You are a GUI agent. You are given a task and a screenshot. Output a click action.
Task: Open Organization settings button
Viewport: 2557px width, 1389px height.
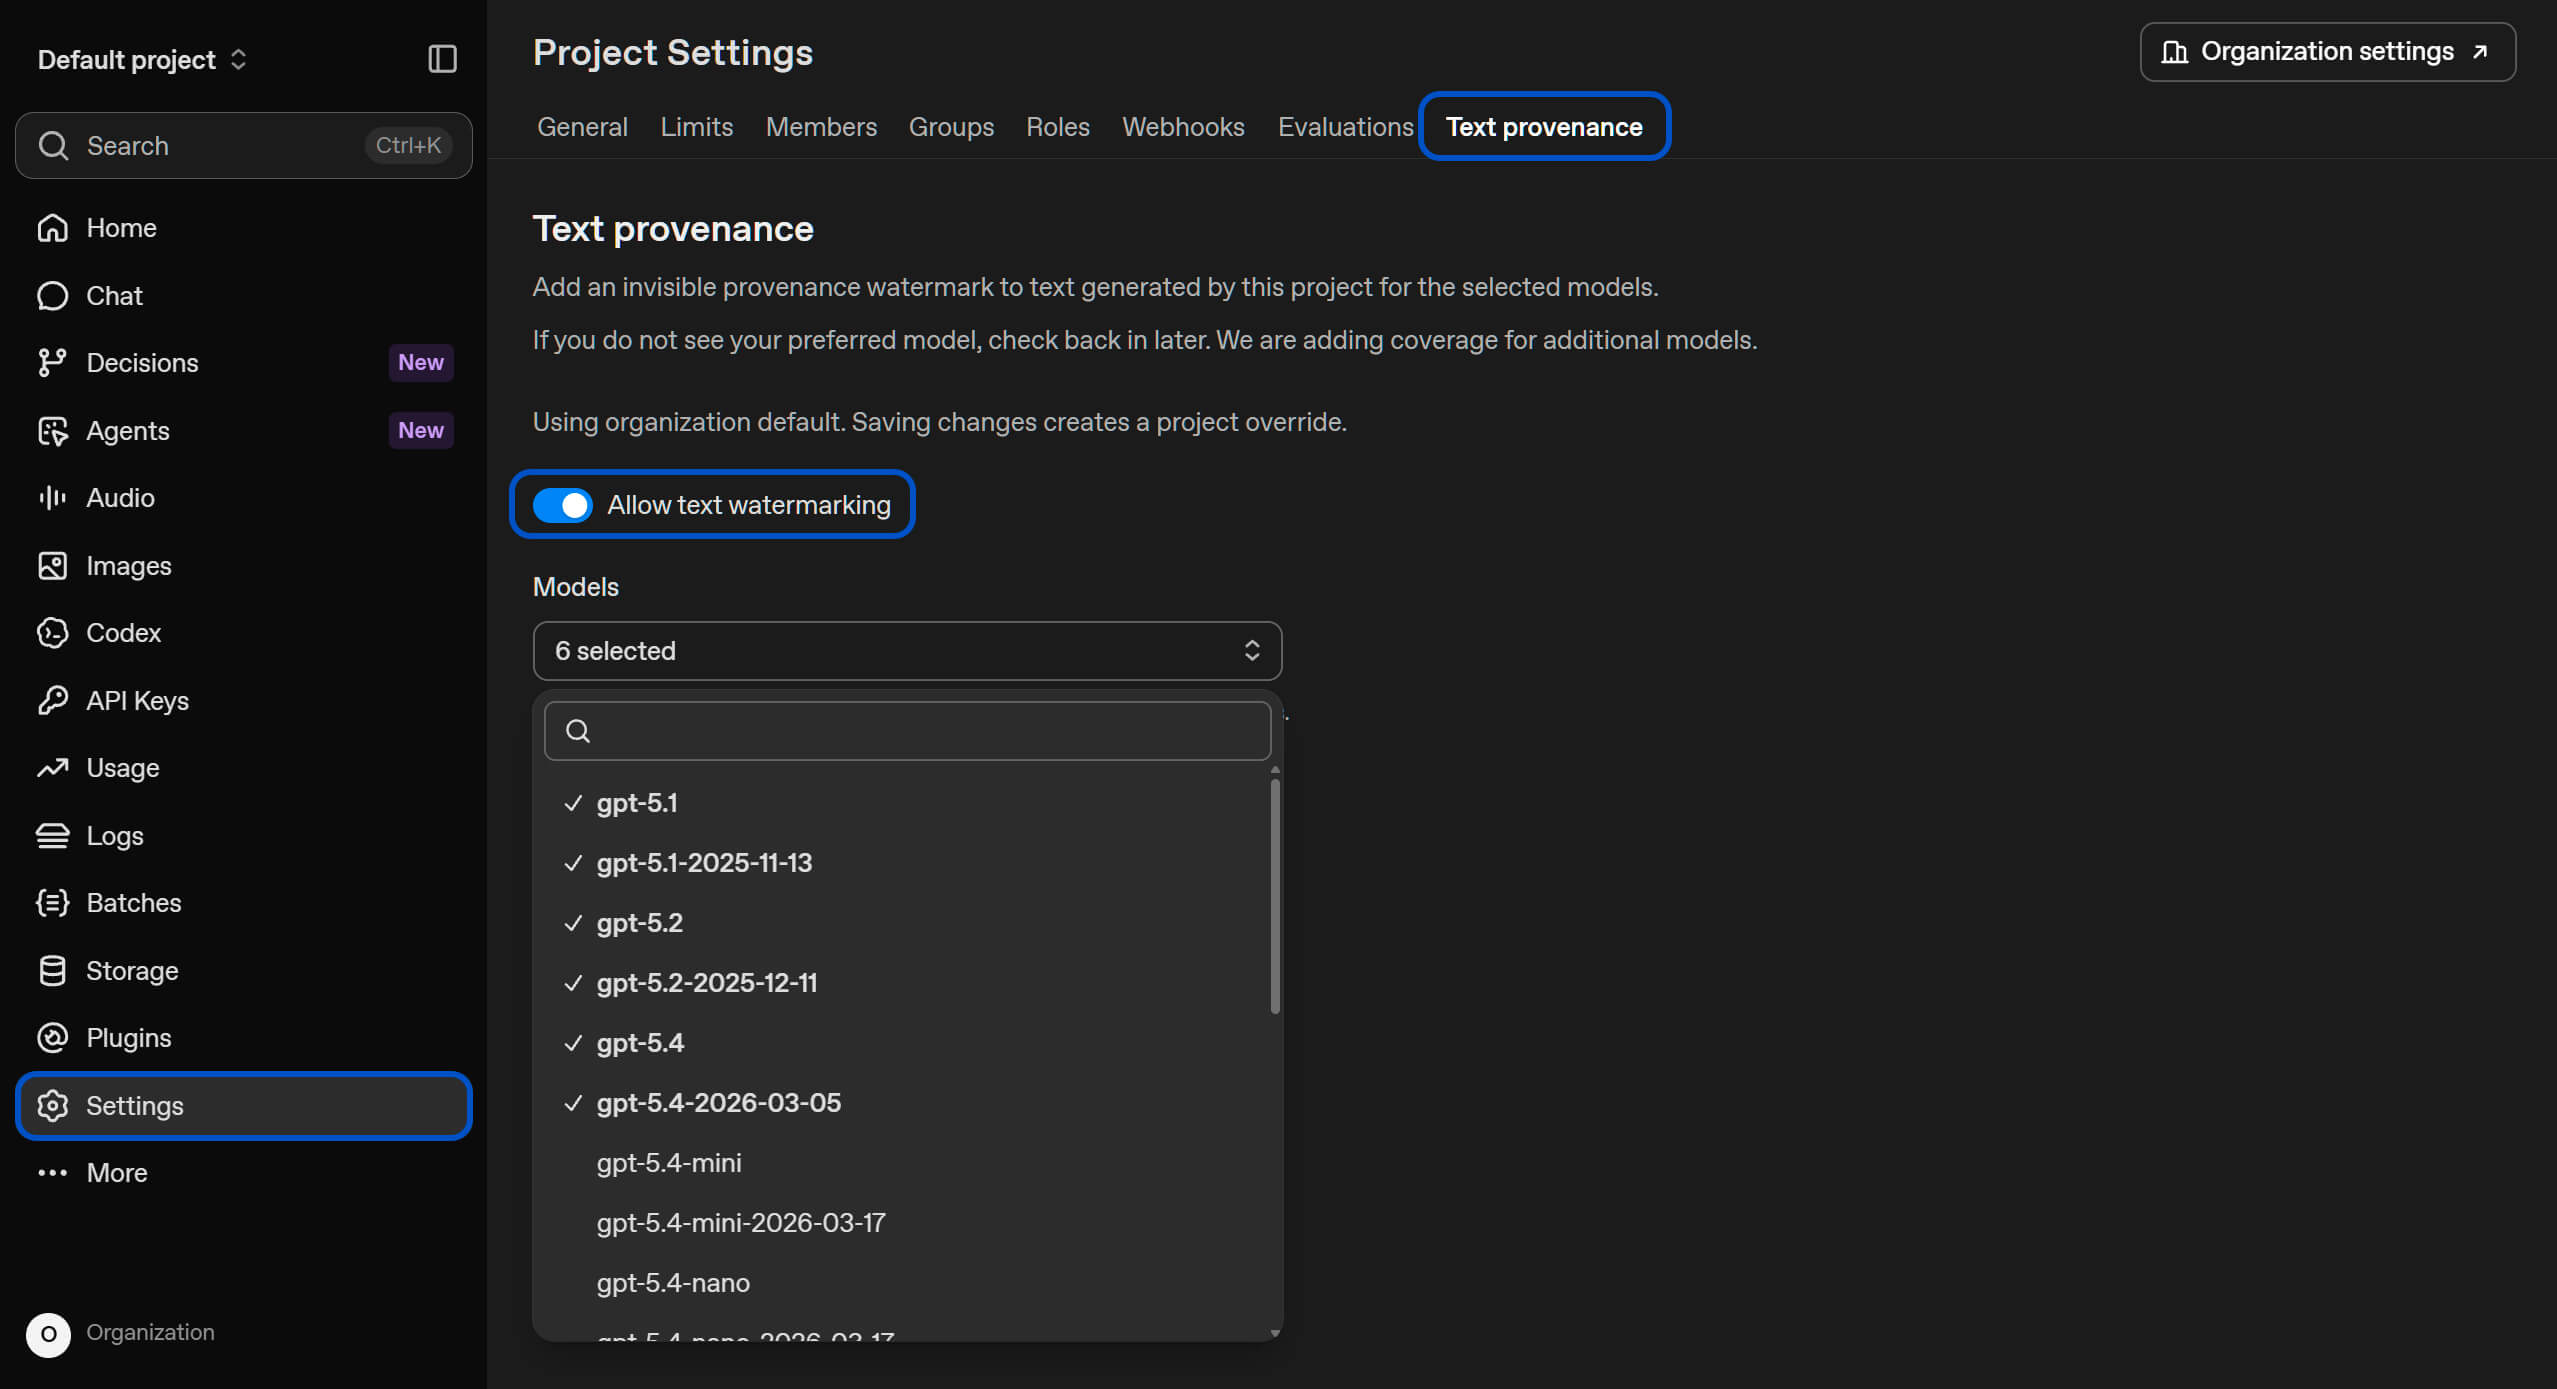(2327, 52)
